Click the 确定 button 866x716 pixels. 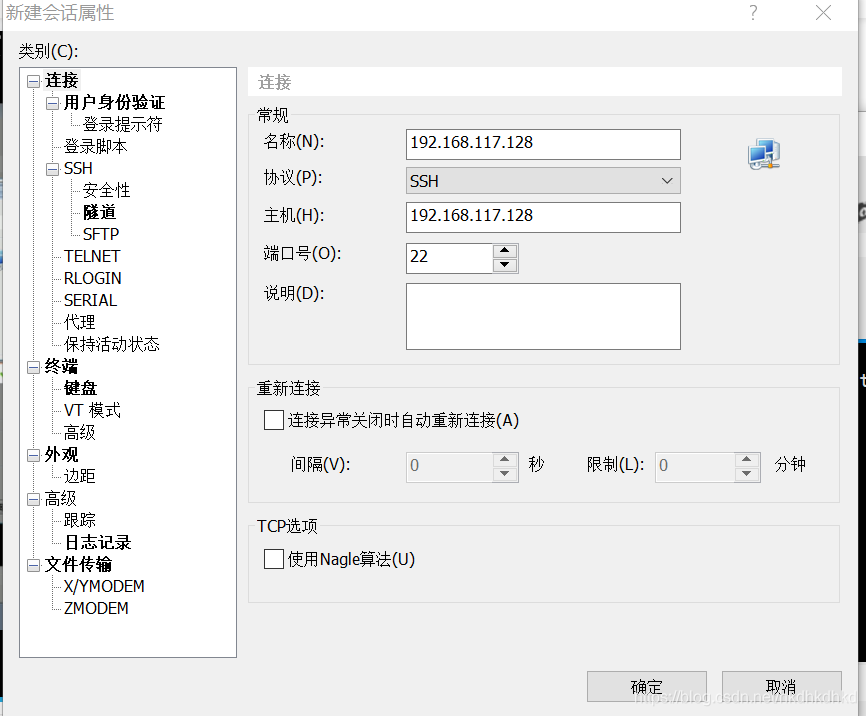(647, 686)
